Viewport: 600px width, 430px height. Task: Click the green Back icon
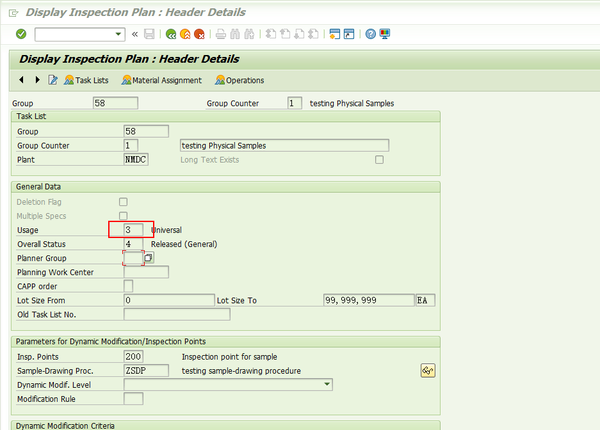pyautogui.click(x=171, y=34)
